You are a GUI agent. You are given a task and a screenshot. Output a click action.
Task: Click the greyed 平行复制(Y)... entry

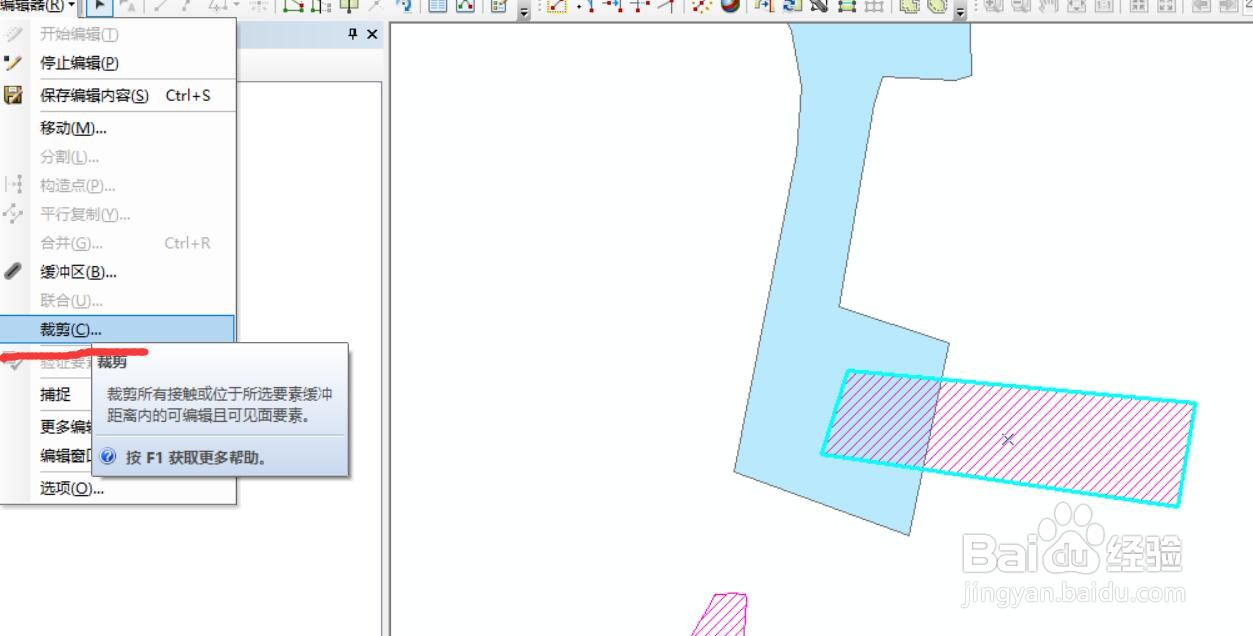pos(118,214)
